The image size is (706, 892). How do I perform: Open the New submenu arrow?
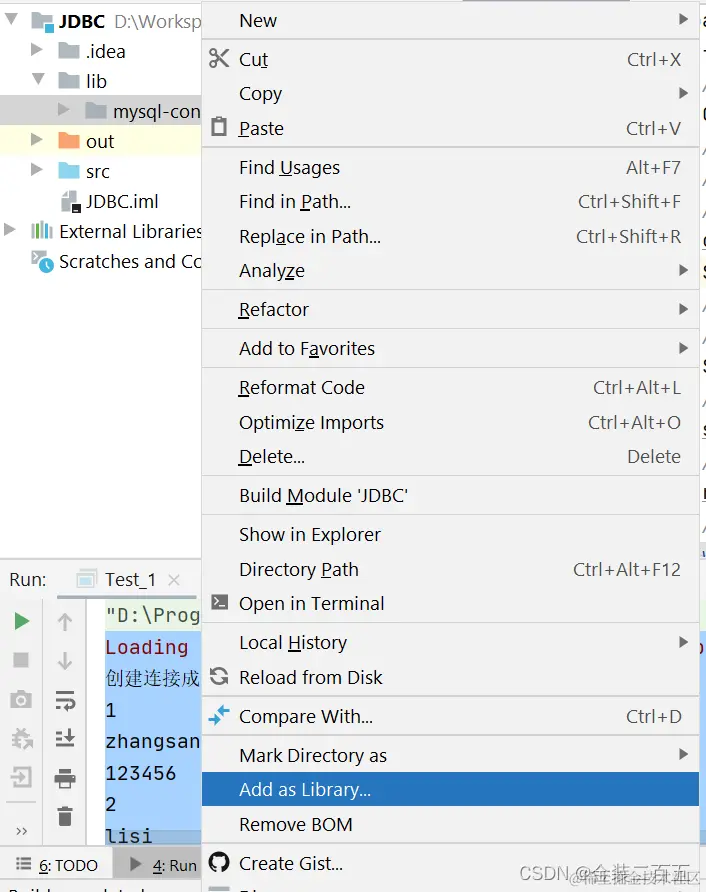pos(683,19)
